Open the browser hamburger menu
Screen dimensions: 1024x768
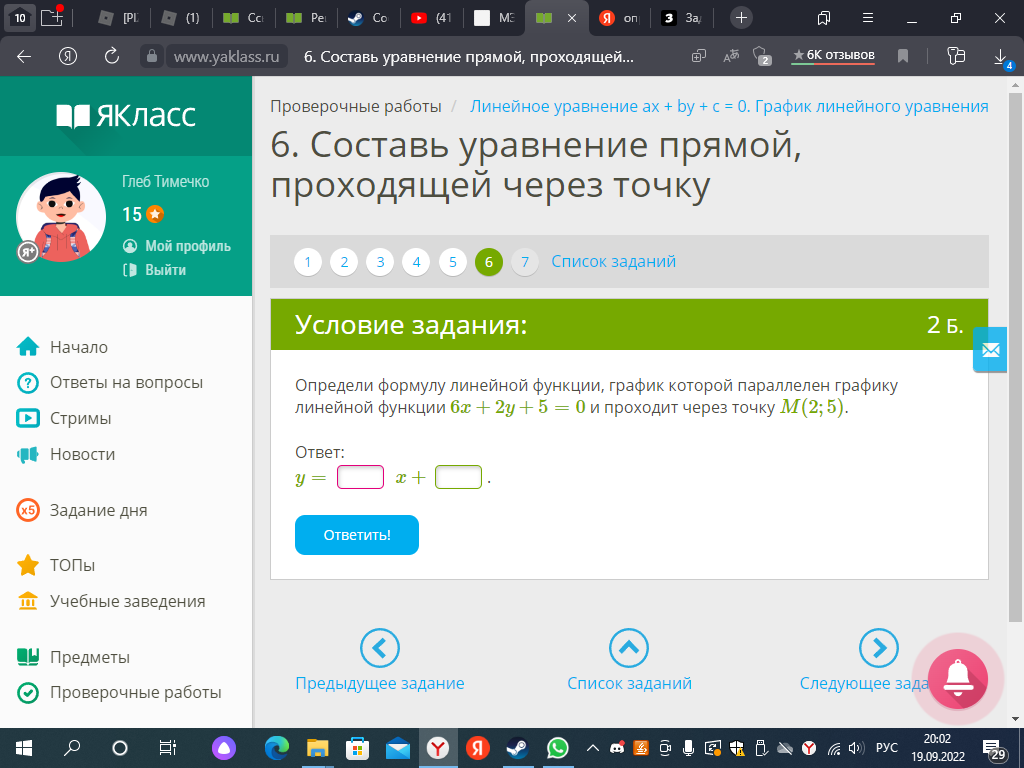click(868, 18)
